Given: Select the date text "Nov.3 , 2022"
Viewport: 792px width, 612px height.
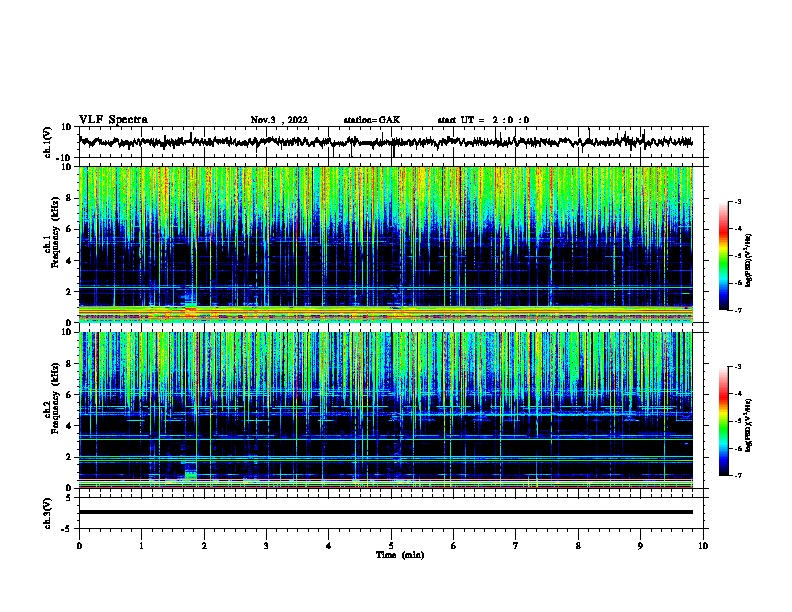Looking at the screenshot, I should (x=279, y=120).
